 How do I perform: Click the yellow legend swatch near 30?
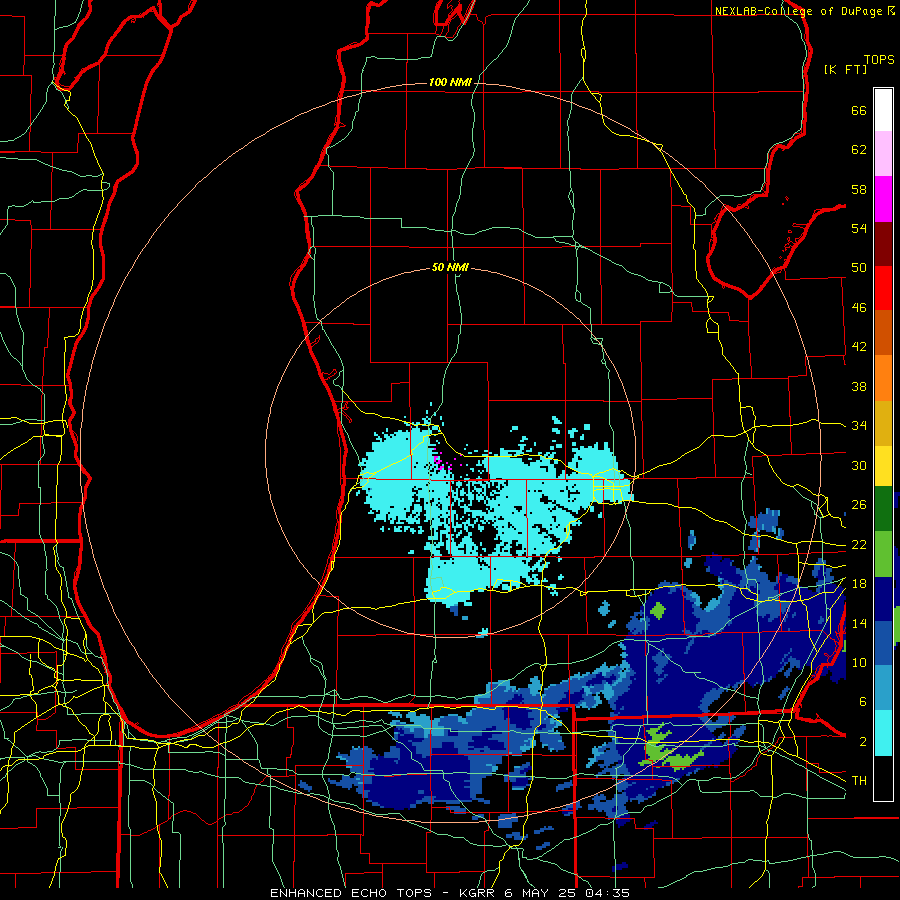pos(883,465)
